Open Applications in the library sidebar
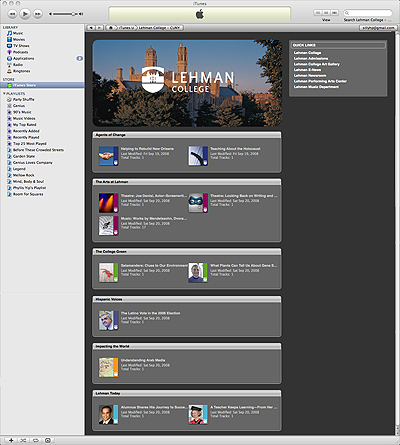 point(23,58)
